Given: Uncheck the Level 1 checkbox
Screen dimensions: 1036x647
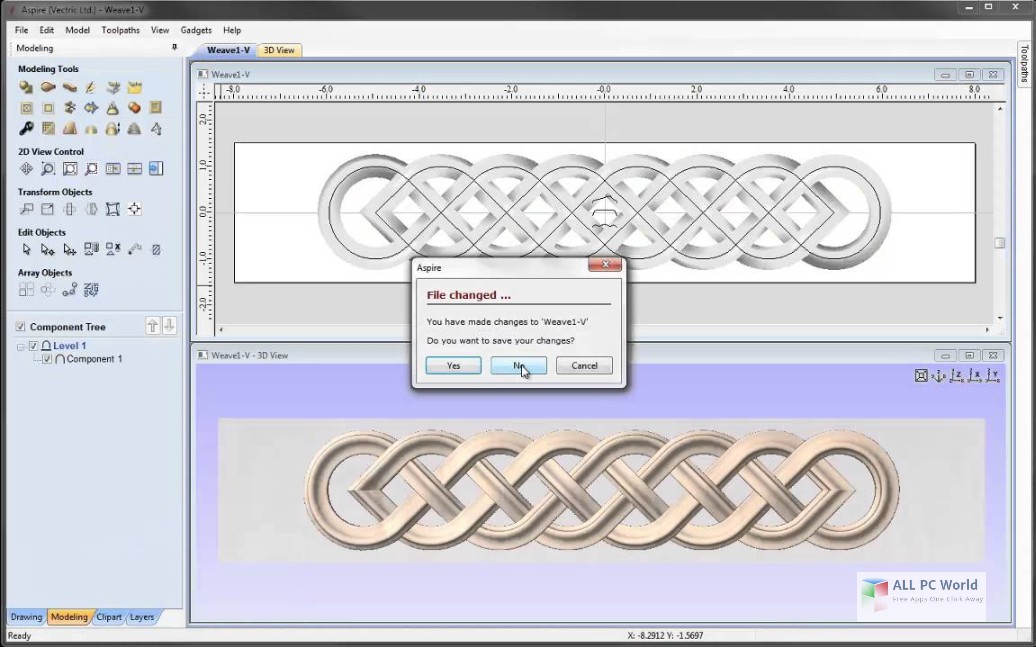Looking at the screenshot, I should point(34,346).
